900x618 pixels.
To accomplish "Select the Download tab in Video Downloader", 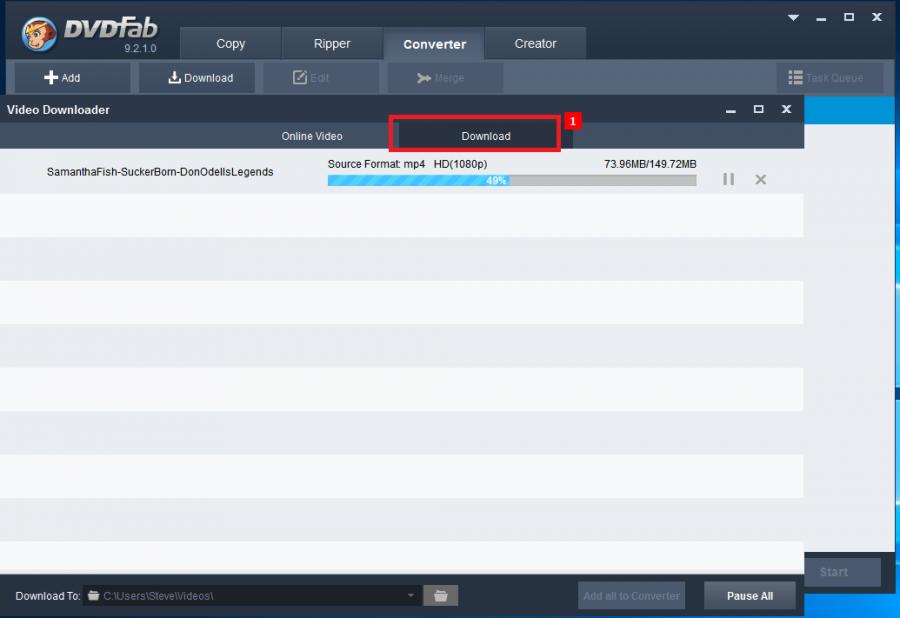I will point(486,136).
